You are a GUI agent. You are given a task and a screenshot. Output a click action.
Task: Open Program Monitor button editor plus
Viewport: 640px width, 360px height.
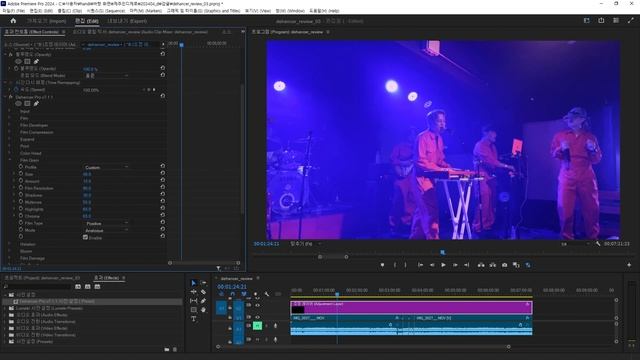coord(629,265)
